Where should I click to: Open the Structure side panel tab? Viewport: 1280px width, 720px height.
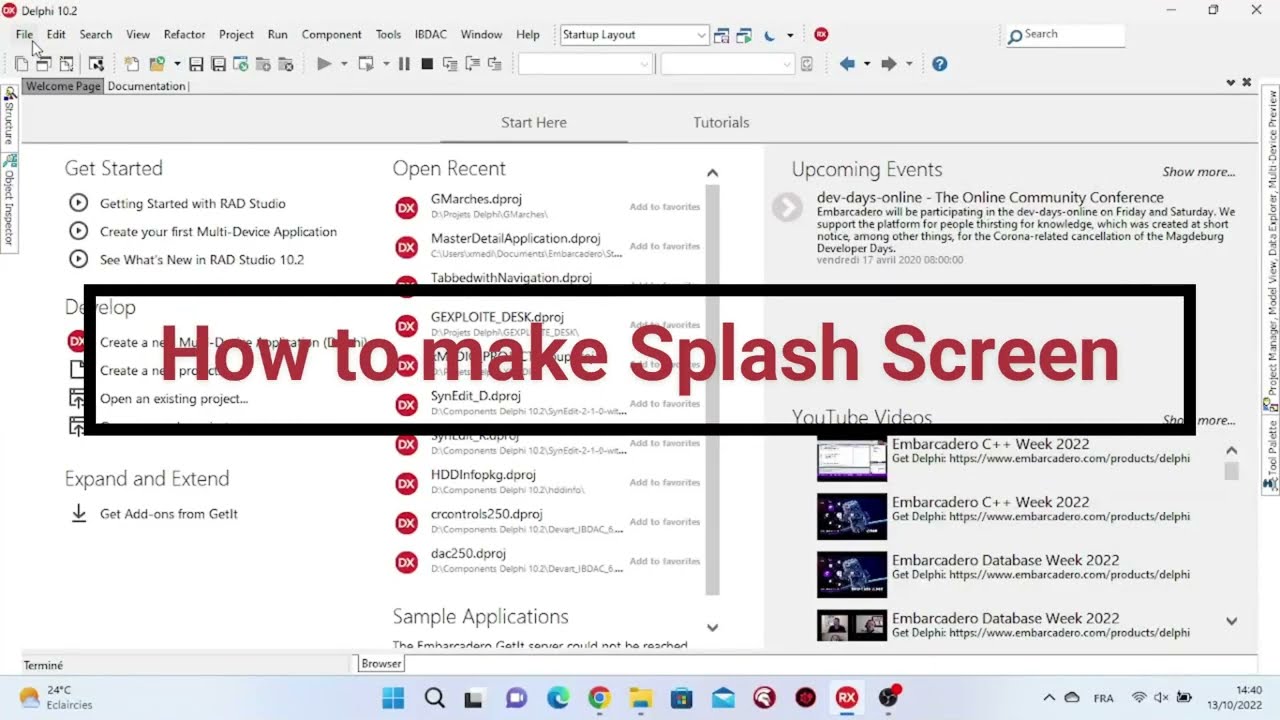[9, 116]
